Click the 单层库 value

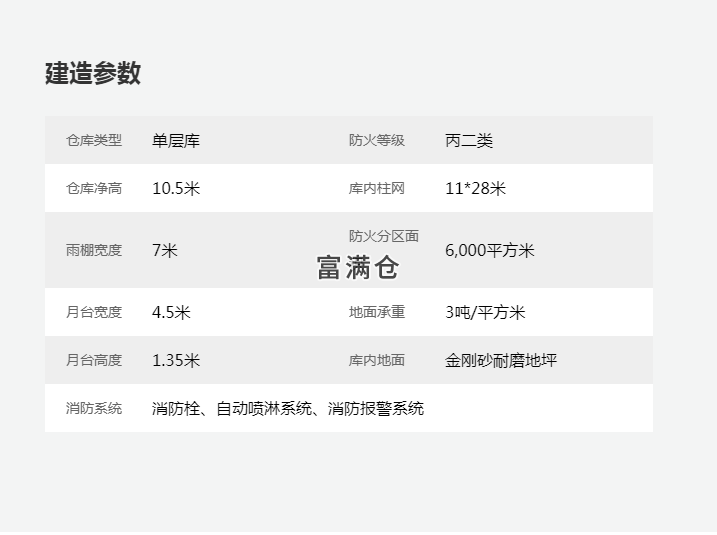click(176, 141)
